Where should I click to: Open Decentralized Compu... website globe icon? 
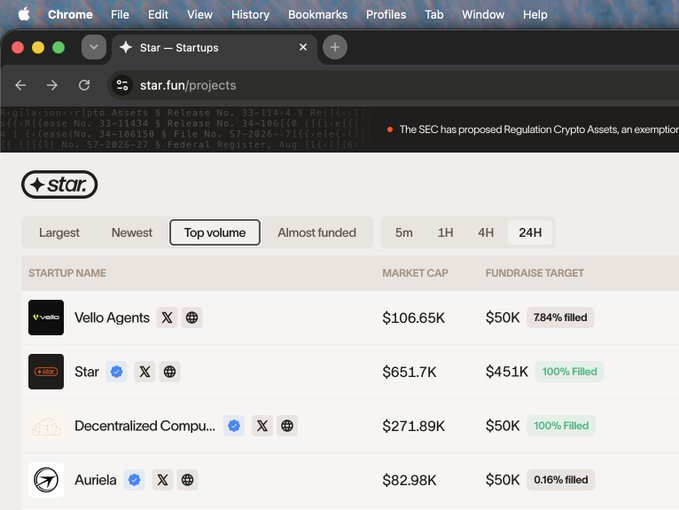287,426
